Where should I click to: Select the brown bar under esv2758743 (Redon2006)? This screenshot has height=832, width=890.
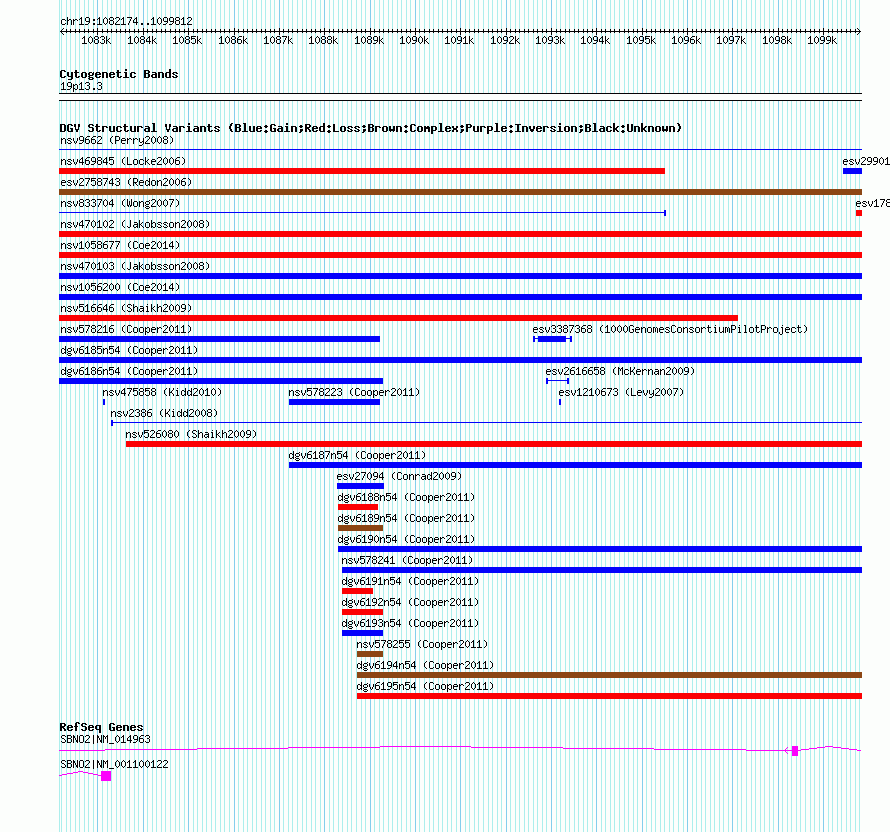tap(460, 192)
